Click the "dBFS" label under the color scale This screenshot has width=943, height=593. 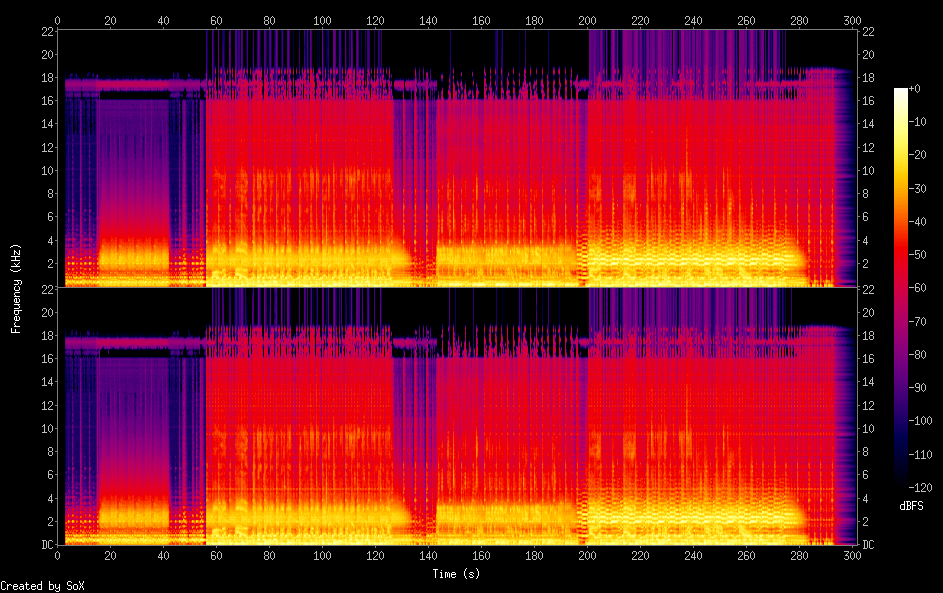911,506
